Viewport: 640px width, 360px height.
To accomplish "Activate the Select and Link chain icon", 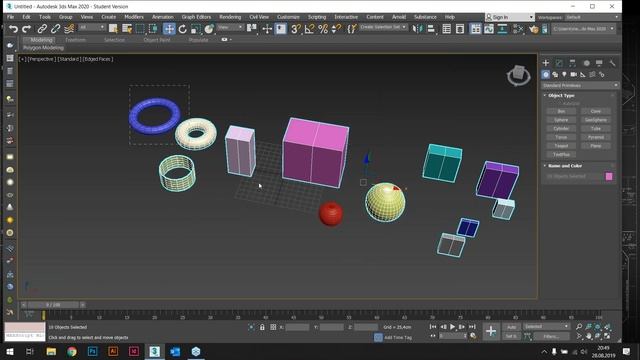I will point(42,29).
